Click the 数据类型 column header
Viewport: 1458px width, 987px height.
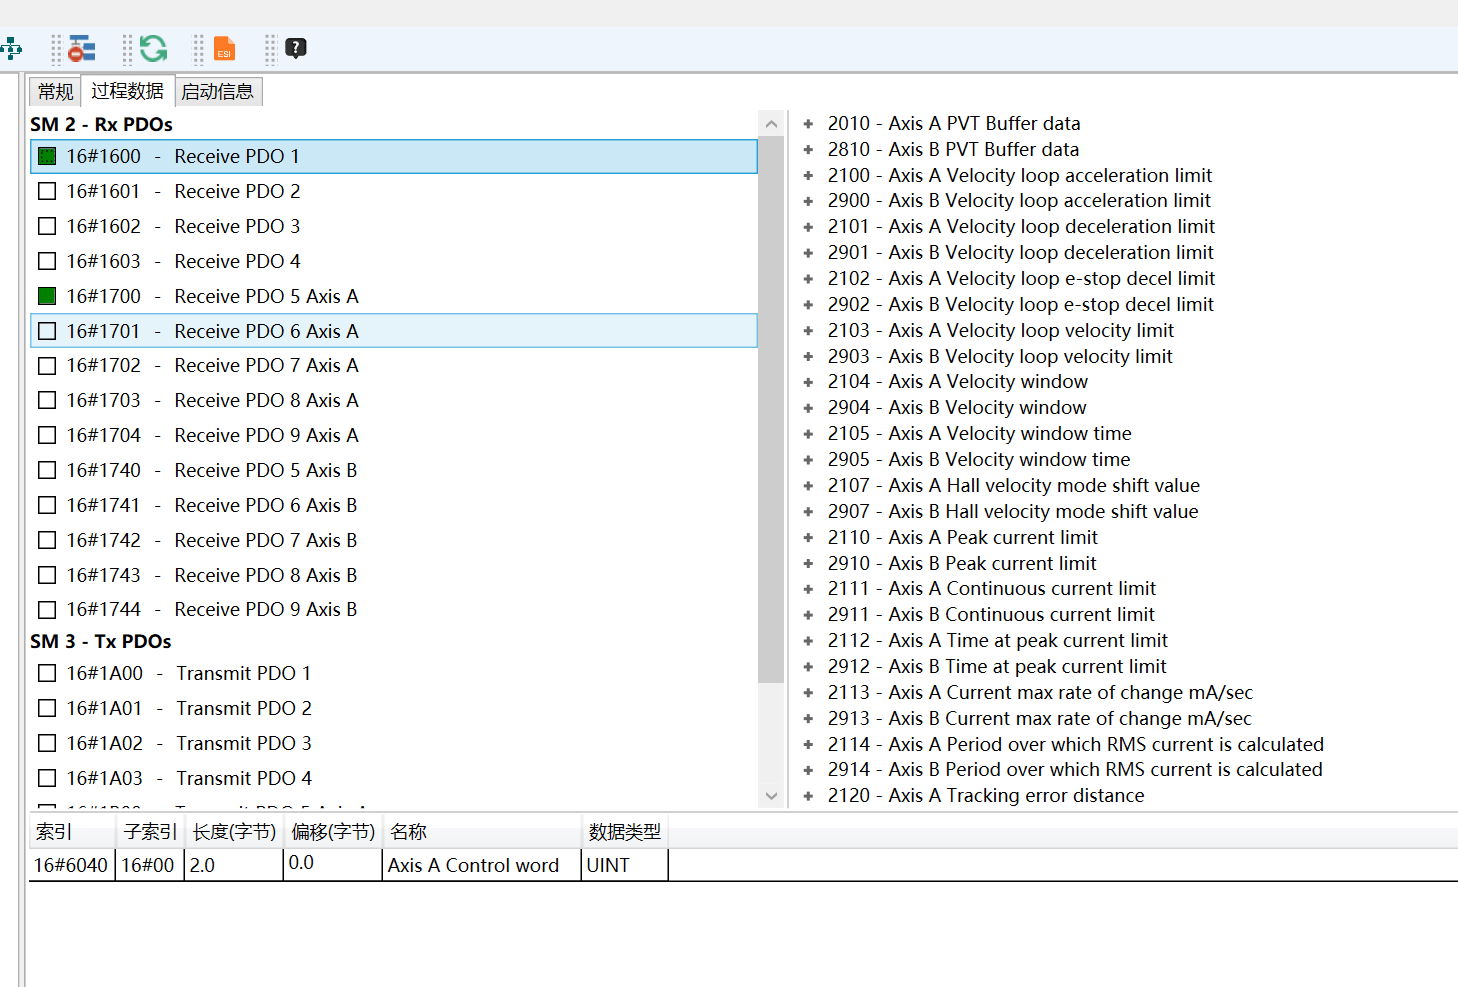(x=625, y=832)
